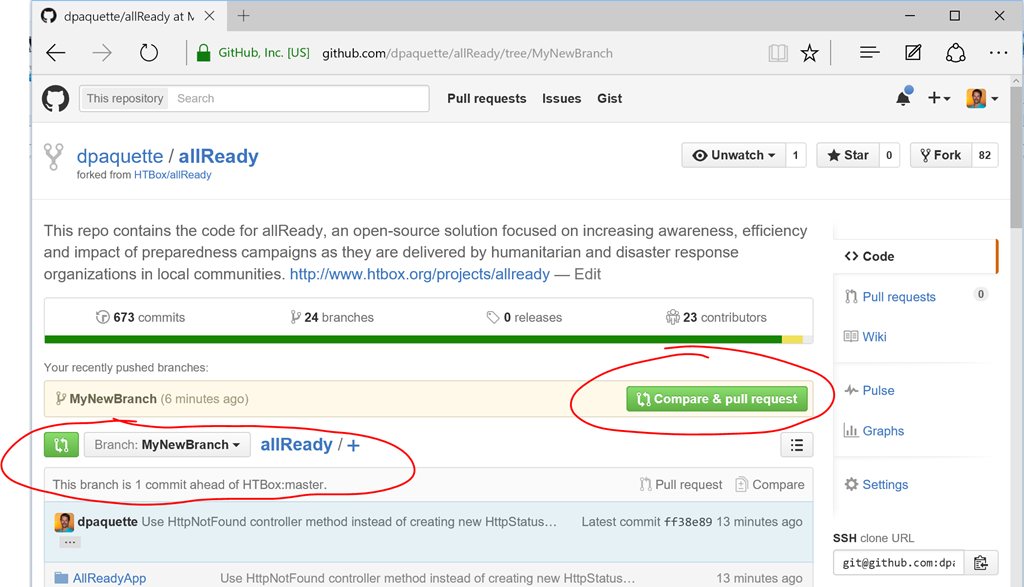Open the allReady repository title link
The image size is (1024, 587).
[219, 156]
